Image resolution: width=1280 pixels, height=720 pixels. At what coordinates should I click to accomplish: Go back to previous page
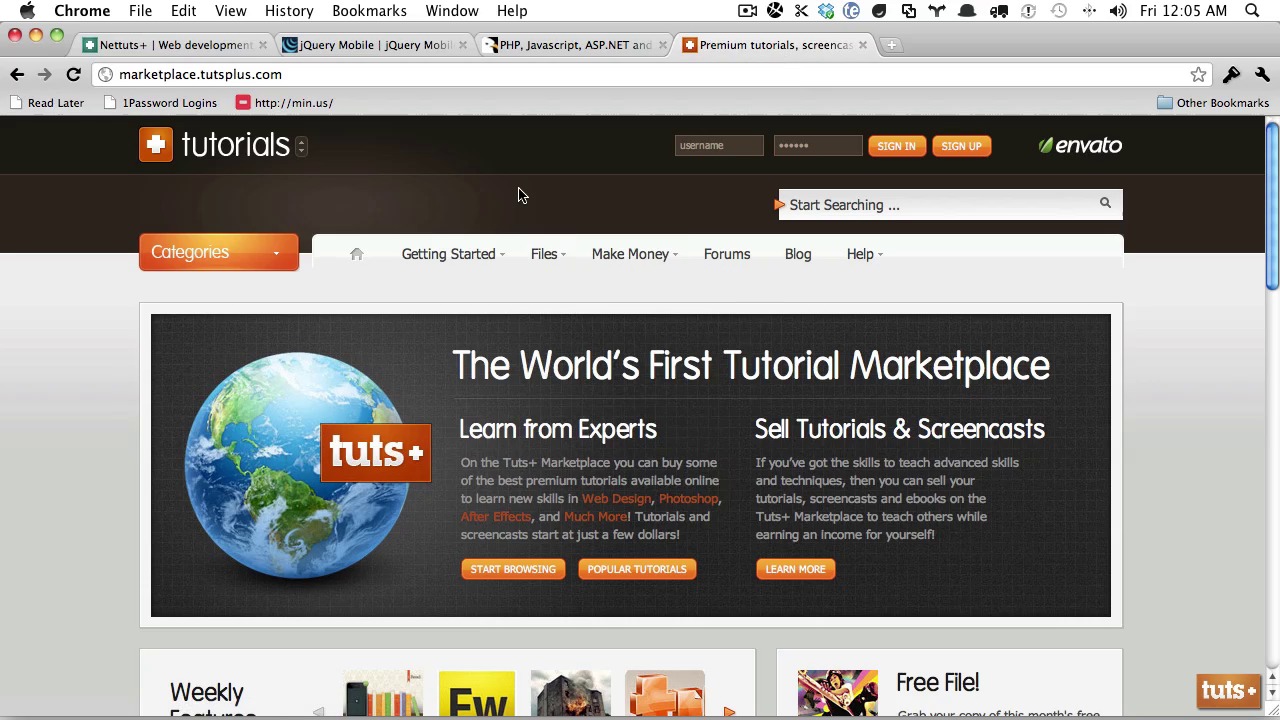pos(17,74)
